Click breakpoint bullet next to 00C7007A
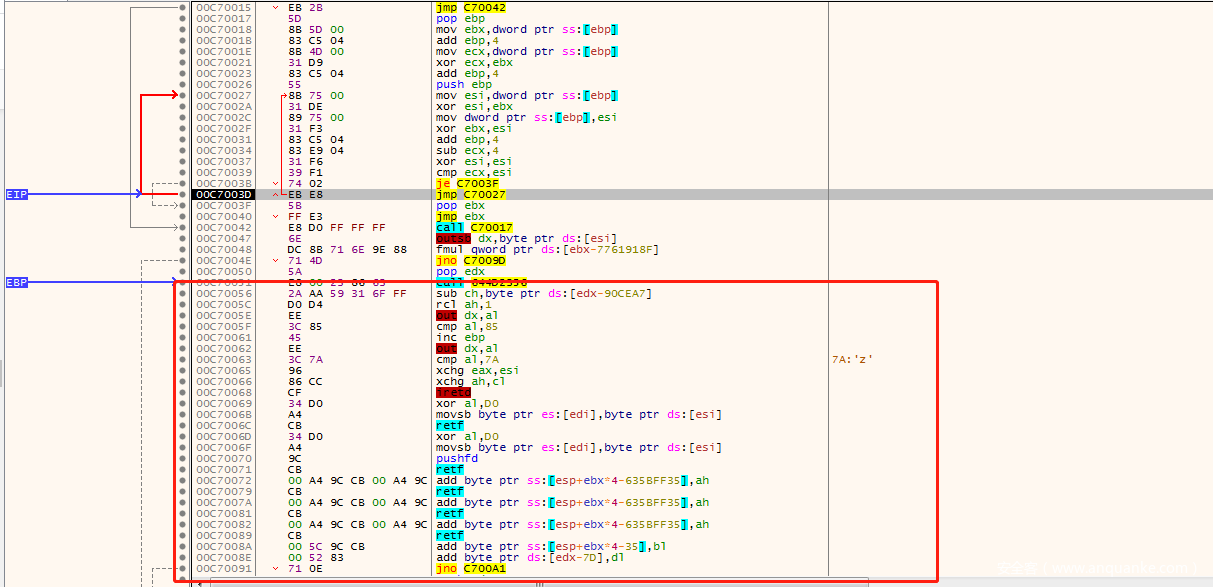Image resolution: width=1213 pixels, height=587 pixels. [181, 503]
